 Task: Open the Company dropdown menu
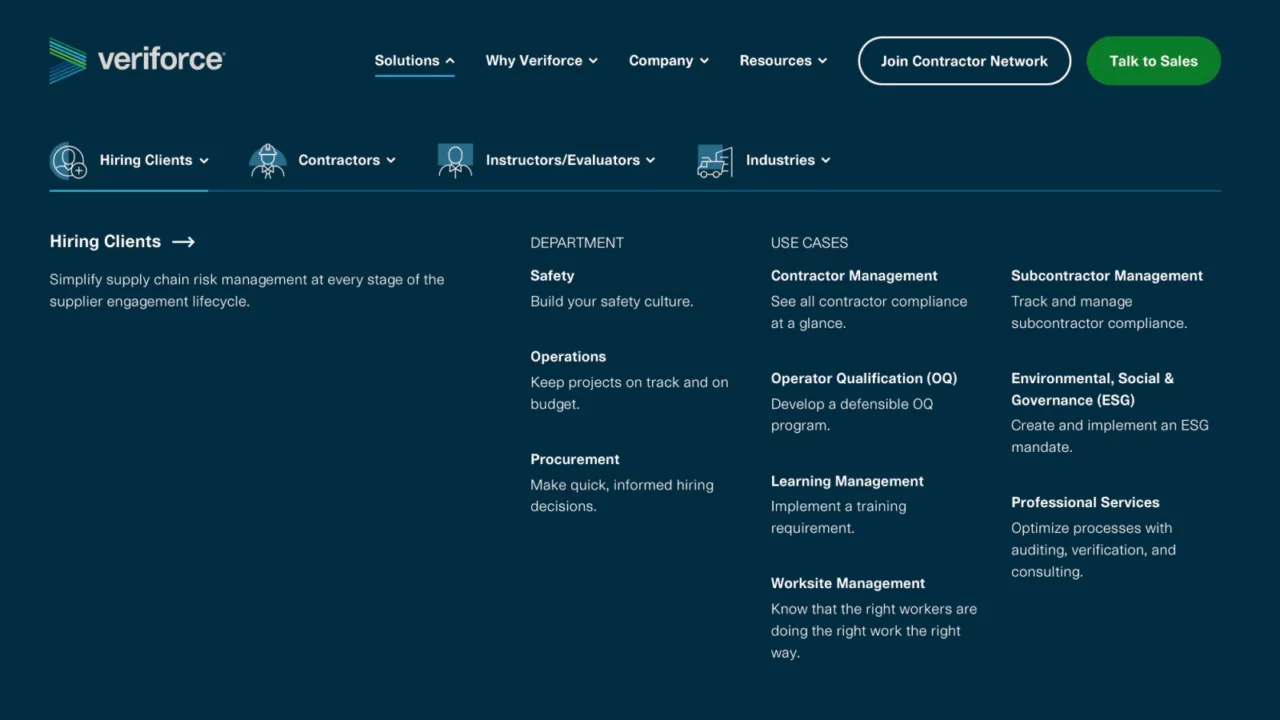(668, 61)
